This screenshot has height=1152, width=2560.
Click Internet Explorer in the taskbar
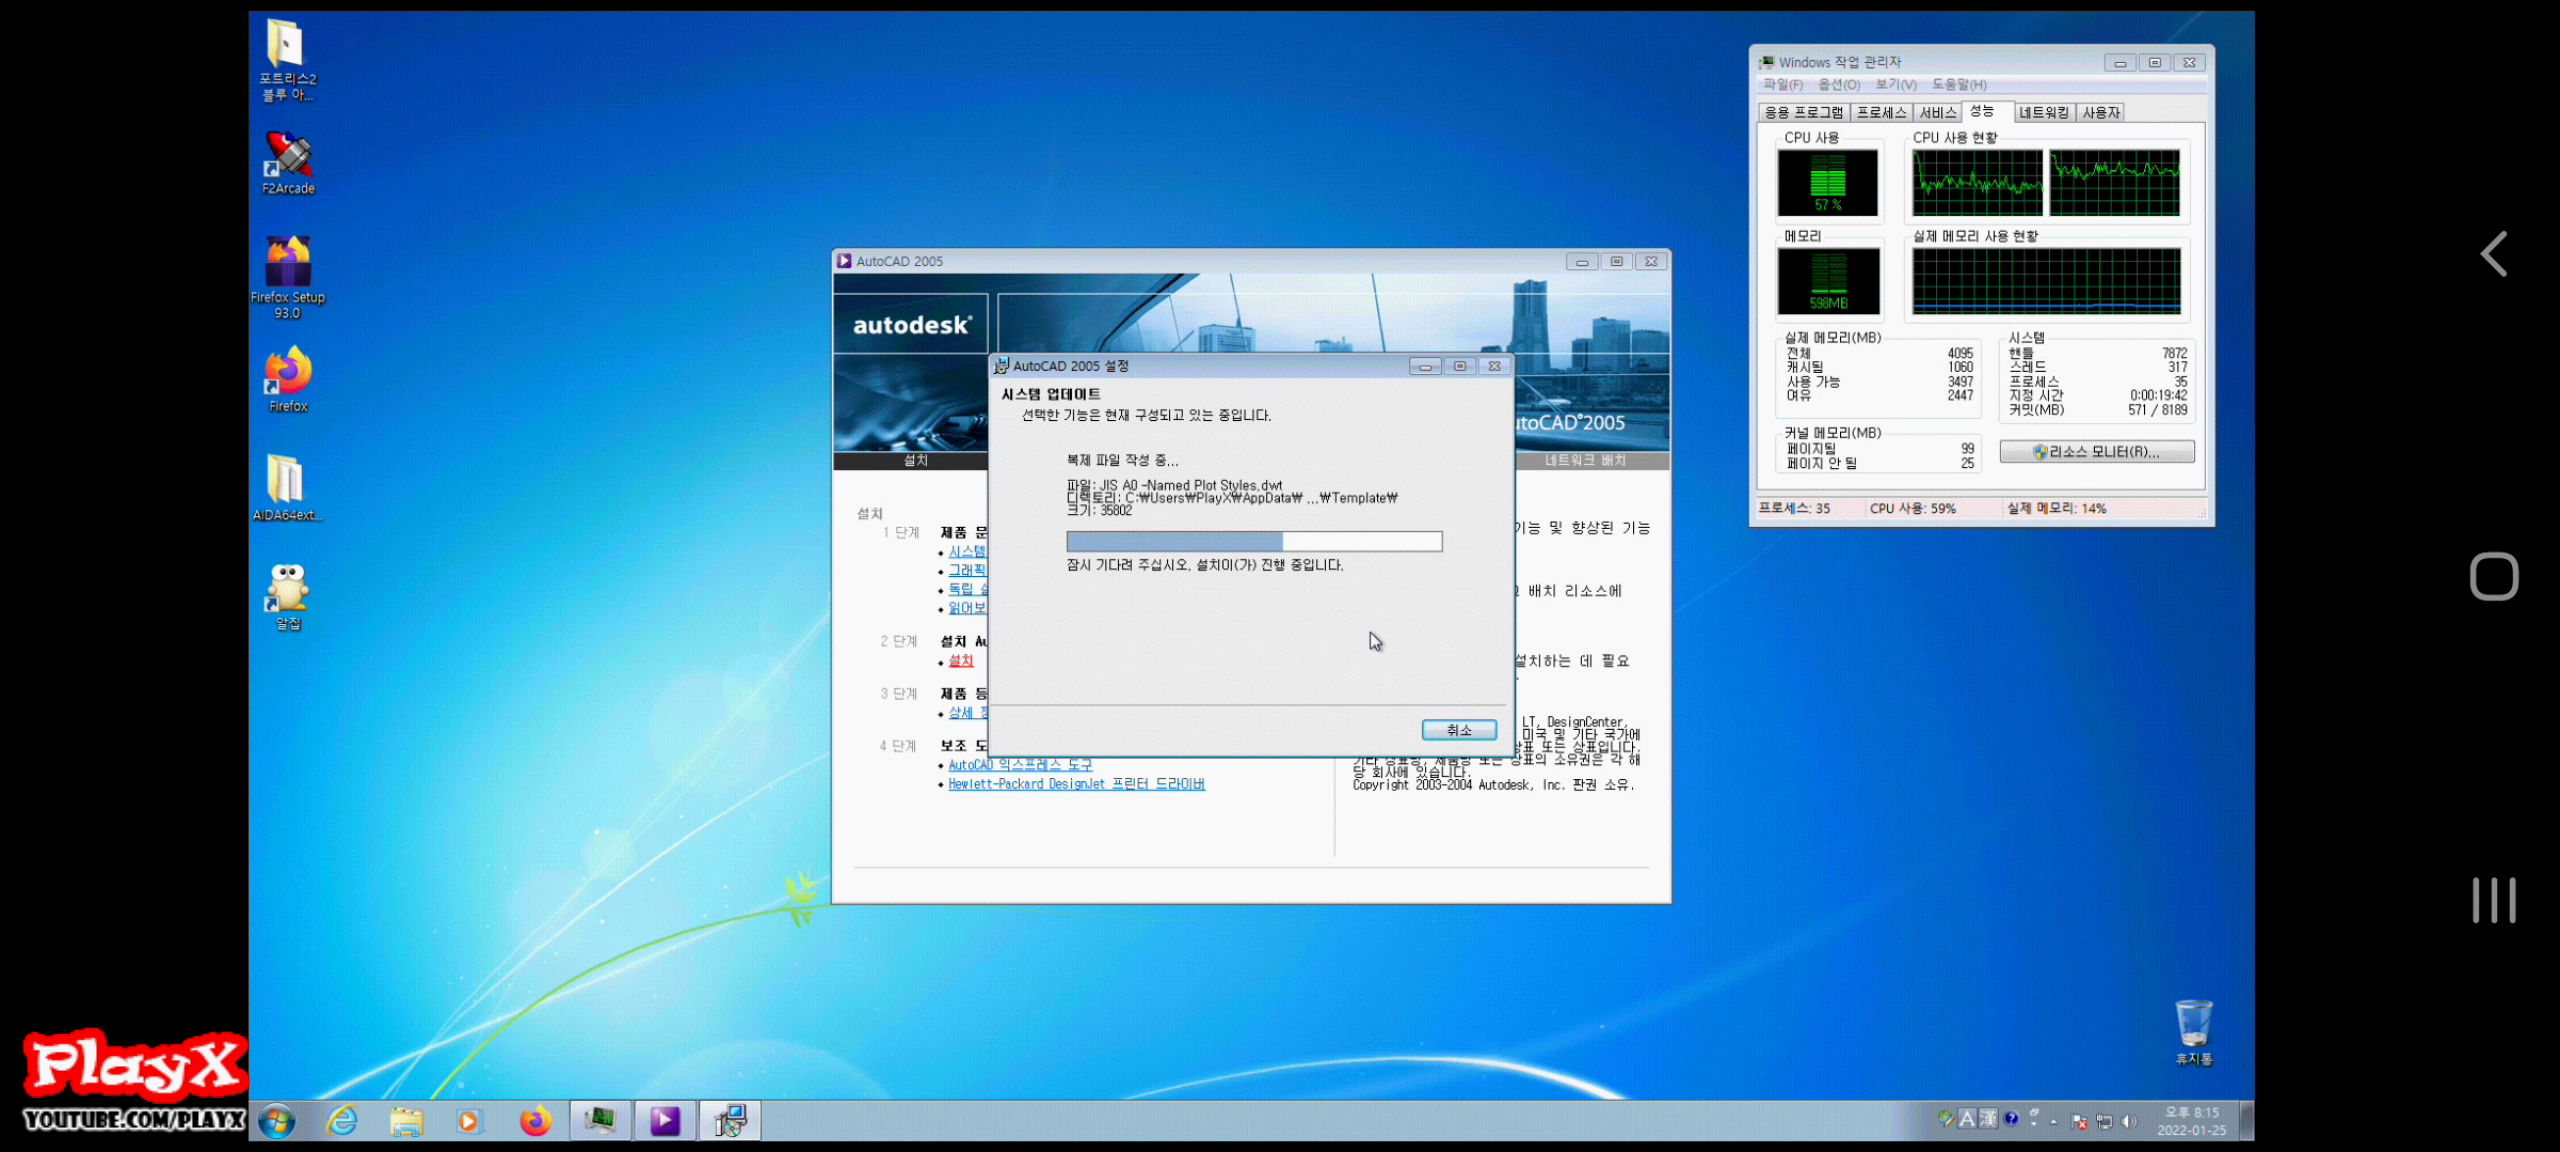coord(342,1121)
